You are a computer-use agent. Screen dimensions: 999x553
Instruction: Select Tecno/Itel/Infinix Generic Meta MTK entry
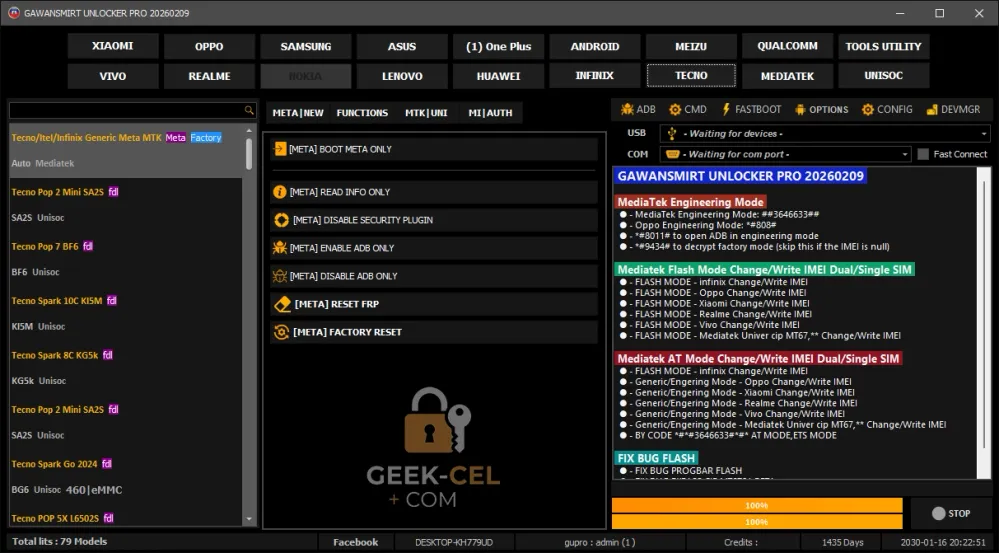tap(126, 150)
